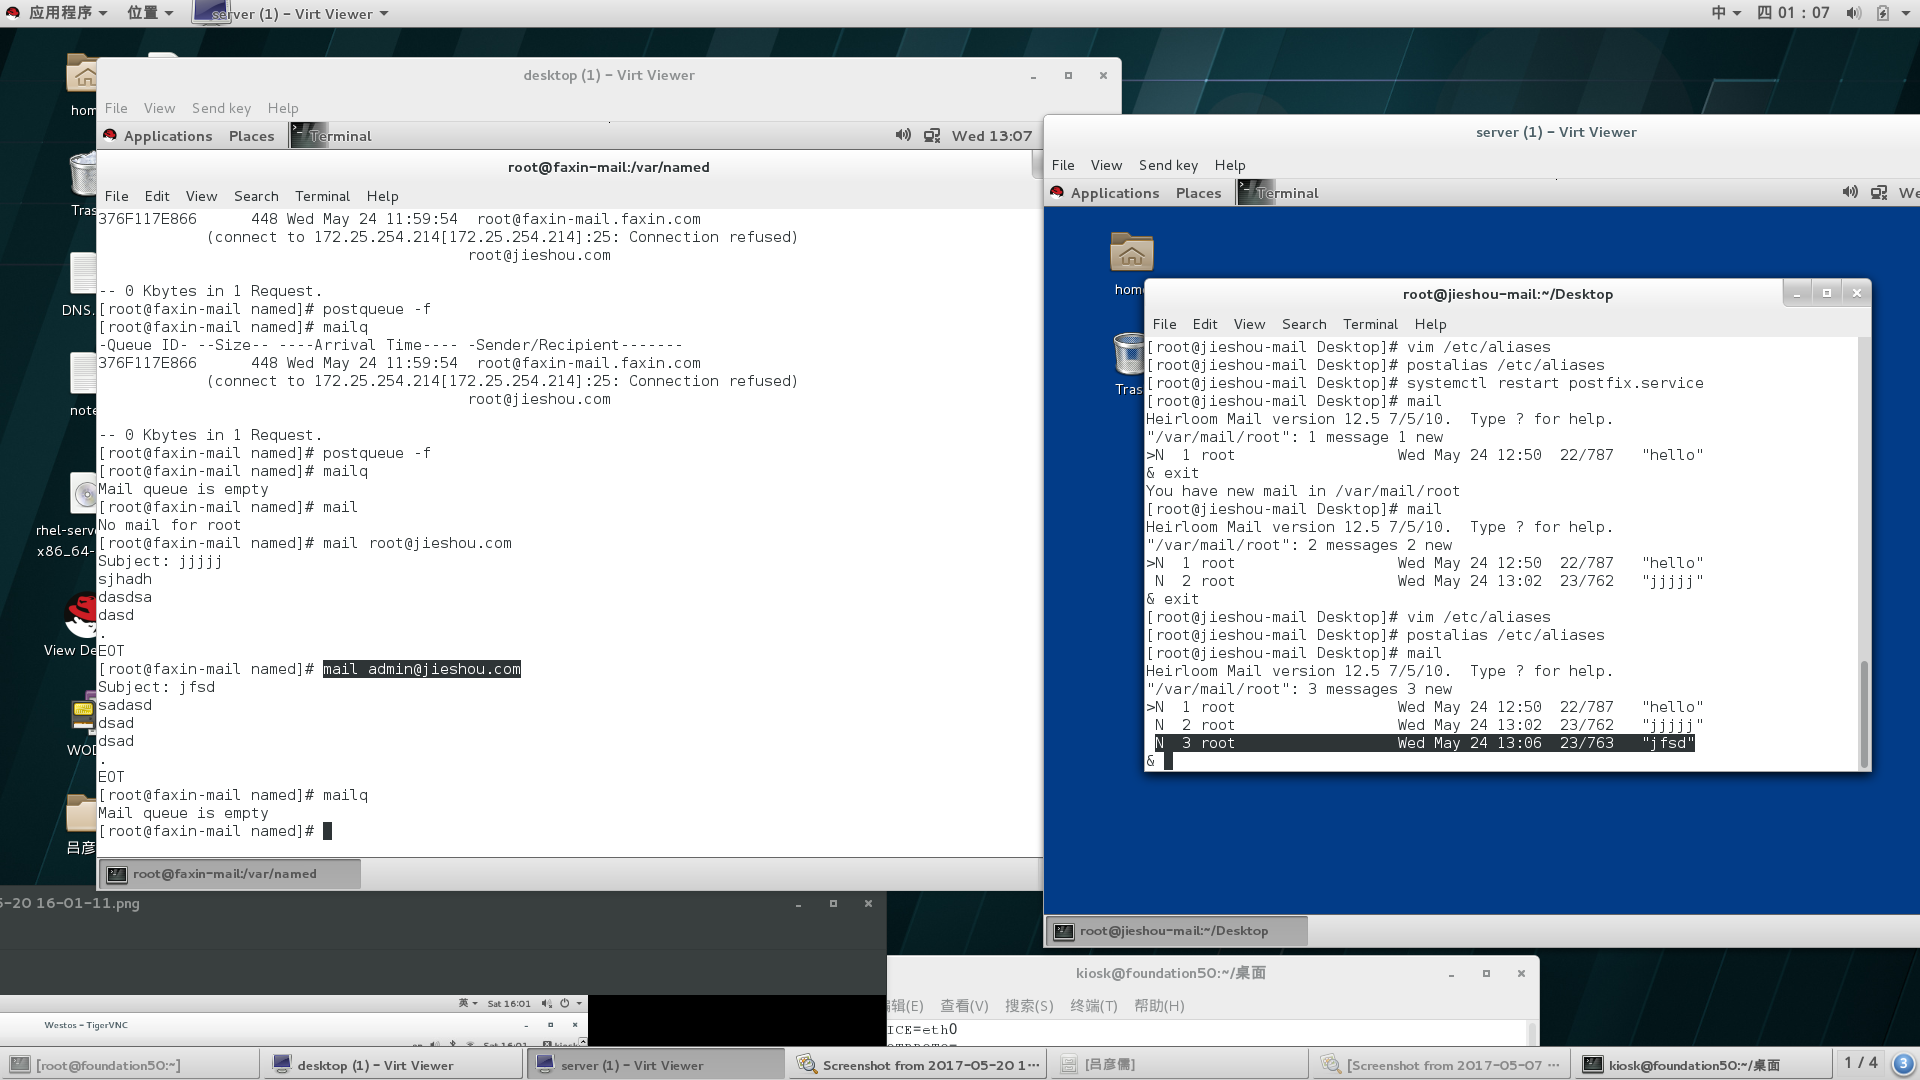Open the host system menu arrow
This screenshot has height=1080, width=1920.
(x=1905, y=13)
